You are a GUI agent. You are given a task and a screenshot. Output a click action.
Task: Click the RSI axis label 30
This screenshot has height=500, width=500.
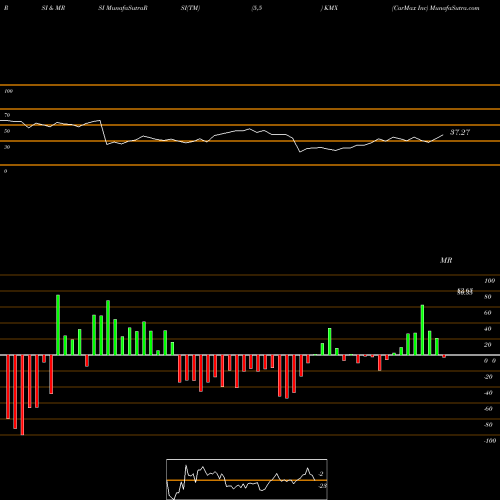click(7, 147)
